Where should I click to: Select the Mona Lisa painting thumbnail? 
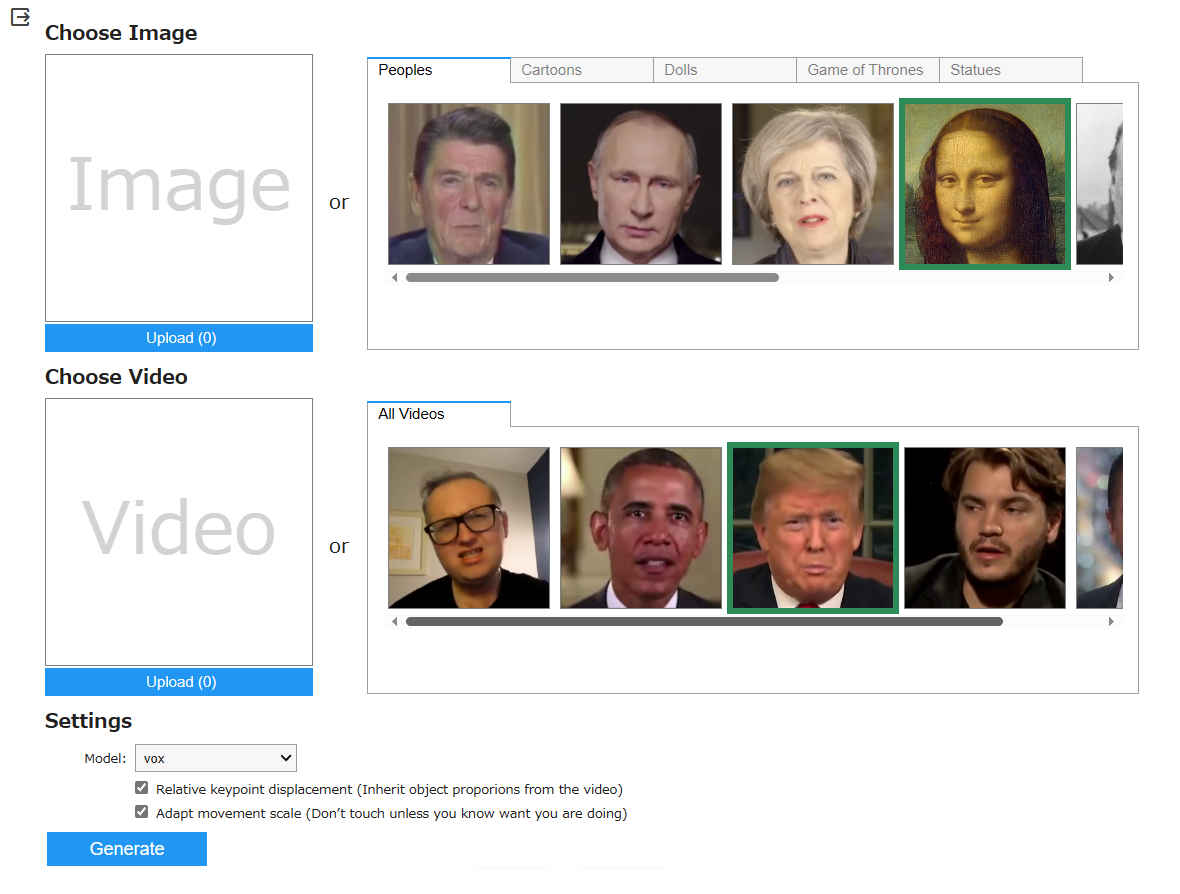[x=984, y=184]
